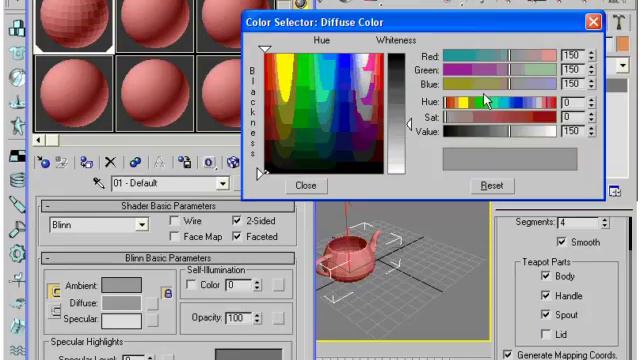Click the Specular color swatch

(x=121, y=321)
